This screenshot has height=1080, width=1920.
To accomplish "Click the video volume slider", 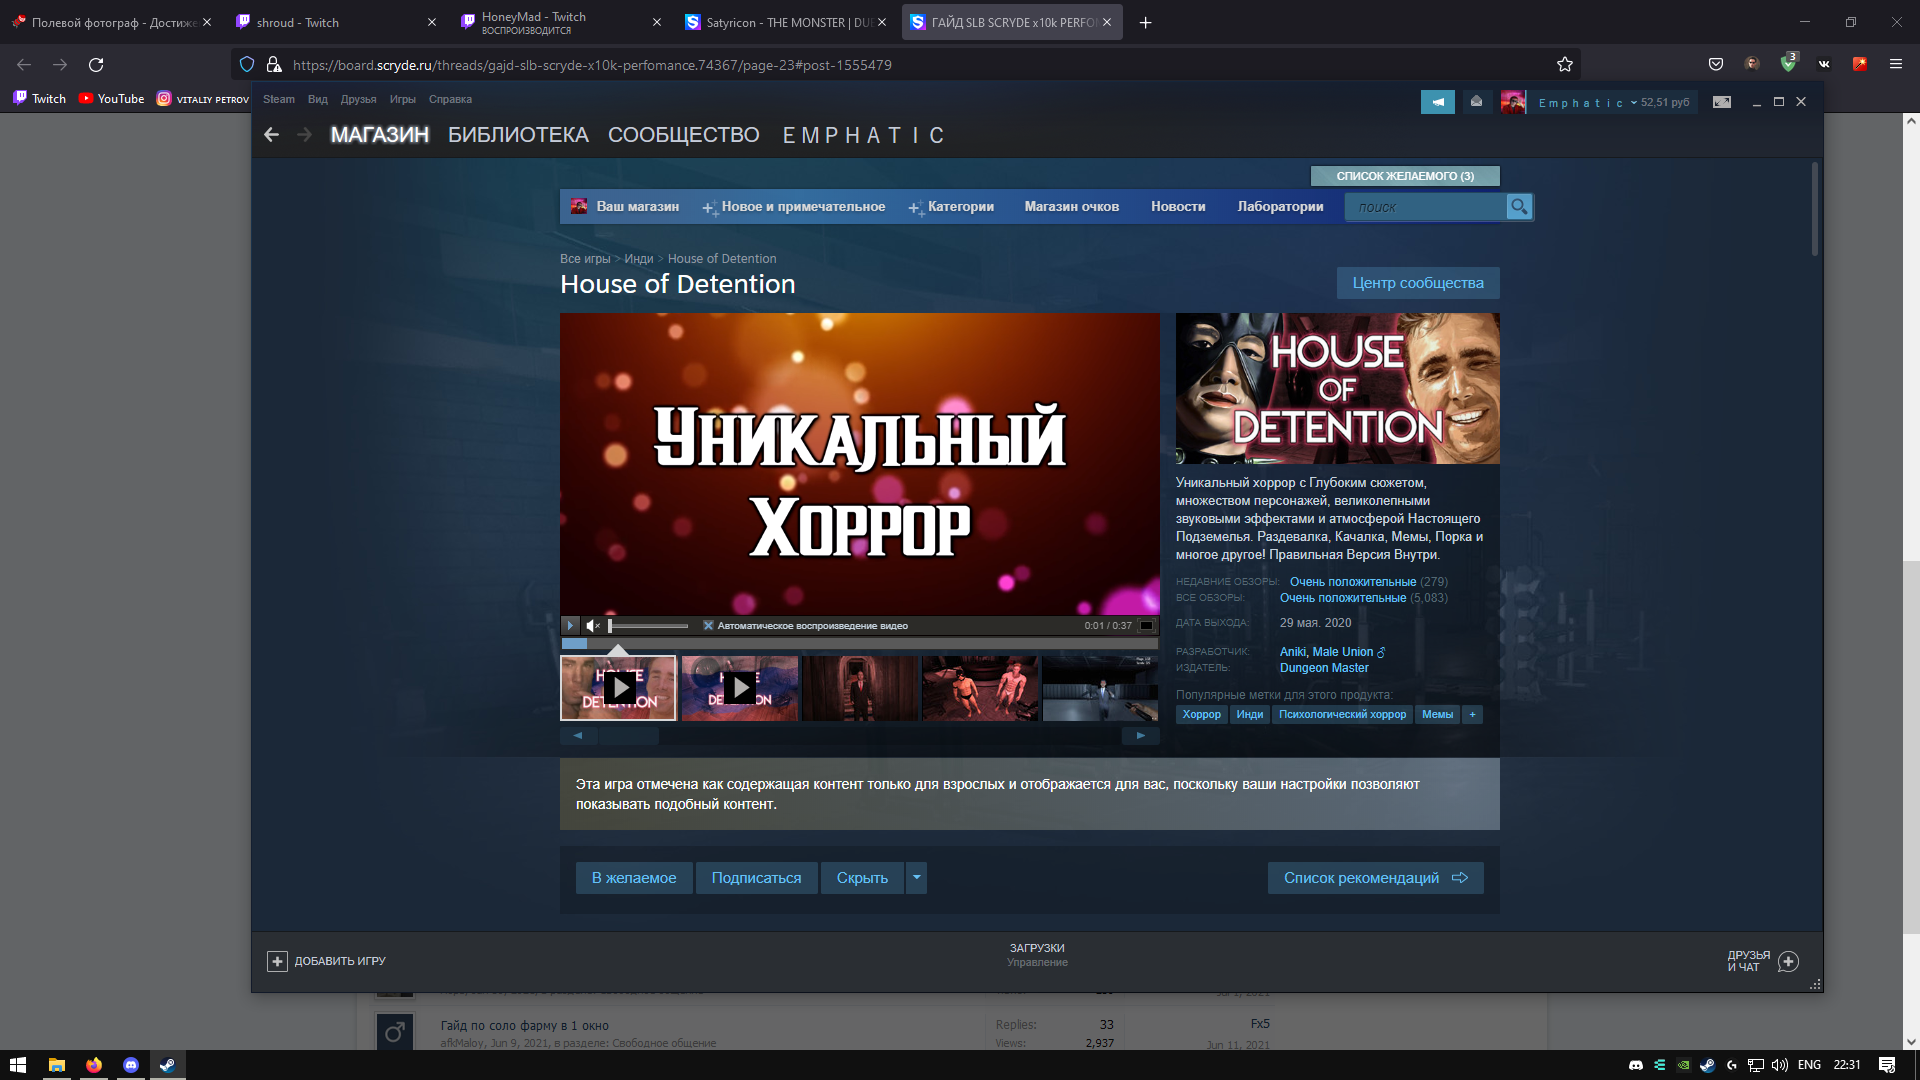I will pyautogui.click(x=648, y=626).
